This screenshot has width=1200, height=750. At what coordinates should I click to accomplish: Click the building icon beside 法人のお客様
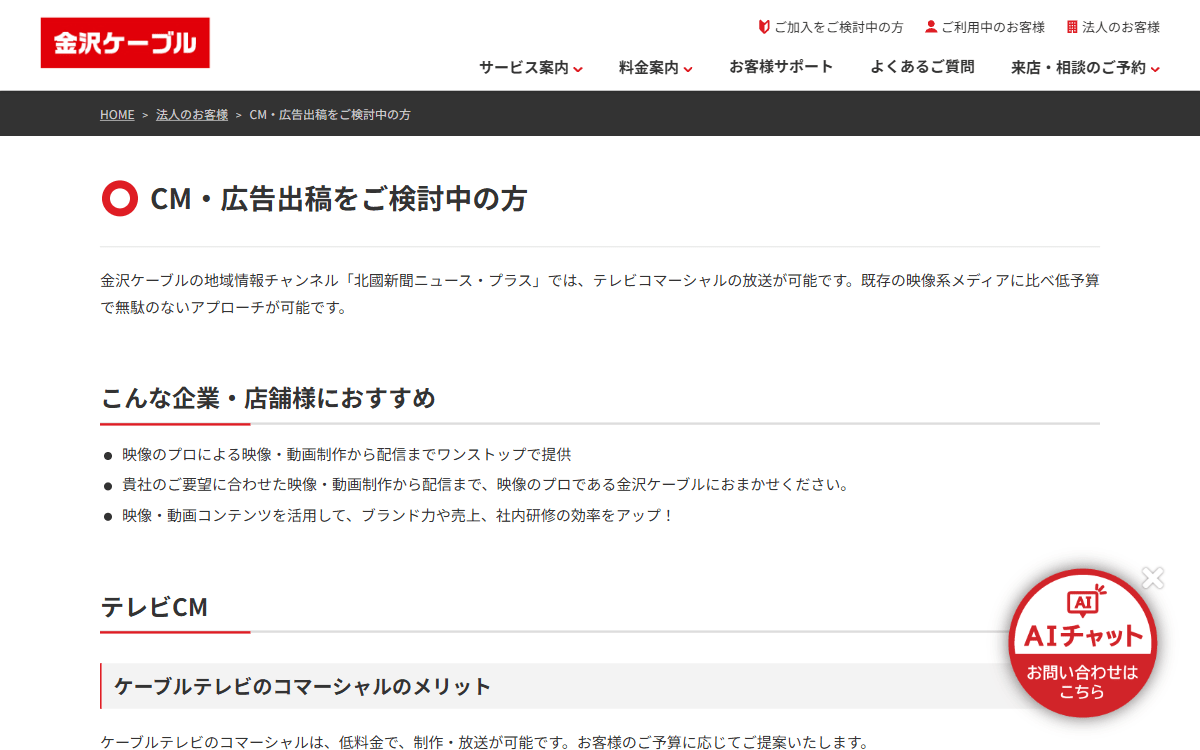coord(1072,27)
